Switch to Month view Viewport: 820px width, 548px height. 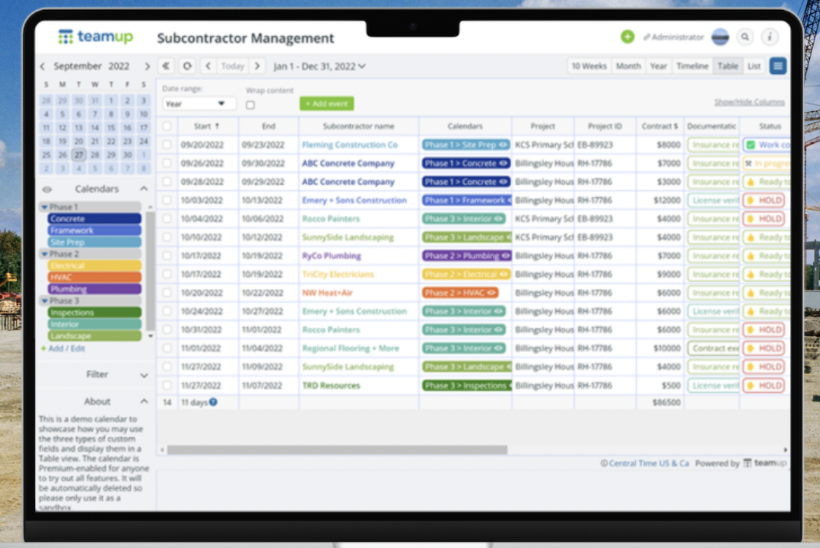(628, 66)
